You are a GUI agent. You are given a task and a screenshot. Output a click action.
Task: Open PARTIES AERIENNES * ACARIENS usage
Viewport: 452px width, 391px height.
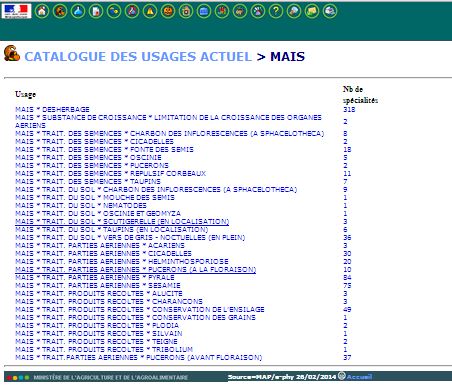point(100,245)
